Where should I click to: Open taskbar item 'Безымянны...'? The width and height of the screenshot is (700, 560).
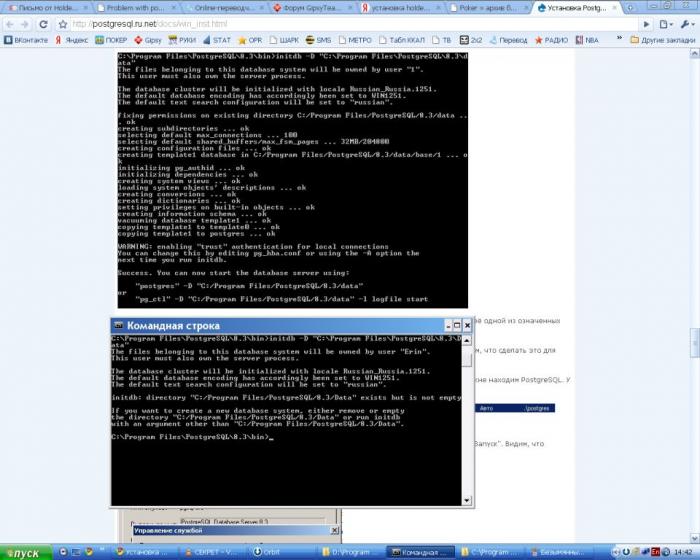(558, 552)
